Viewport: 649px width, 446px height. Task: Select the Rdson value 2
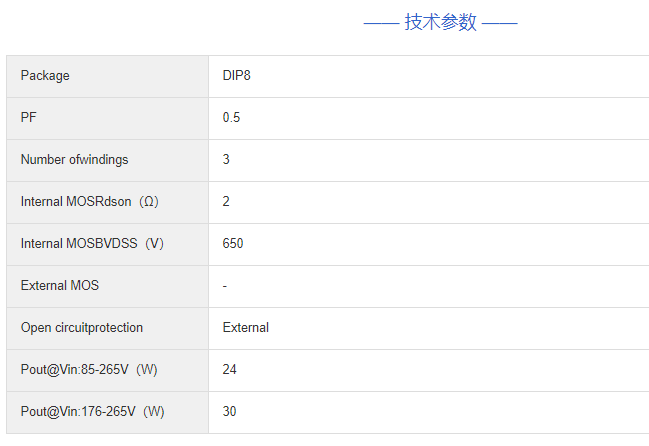point(226,202)
